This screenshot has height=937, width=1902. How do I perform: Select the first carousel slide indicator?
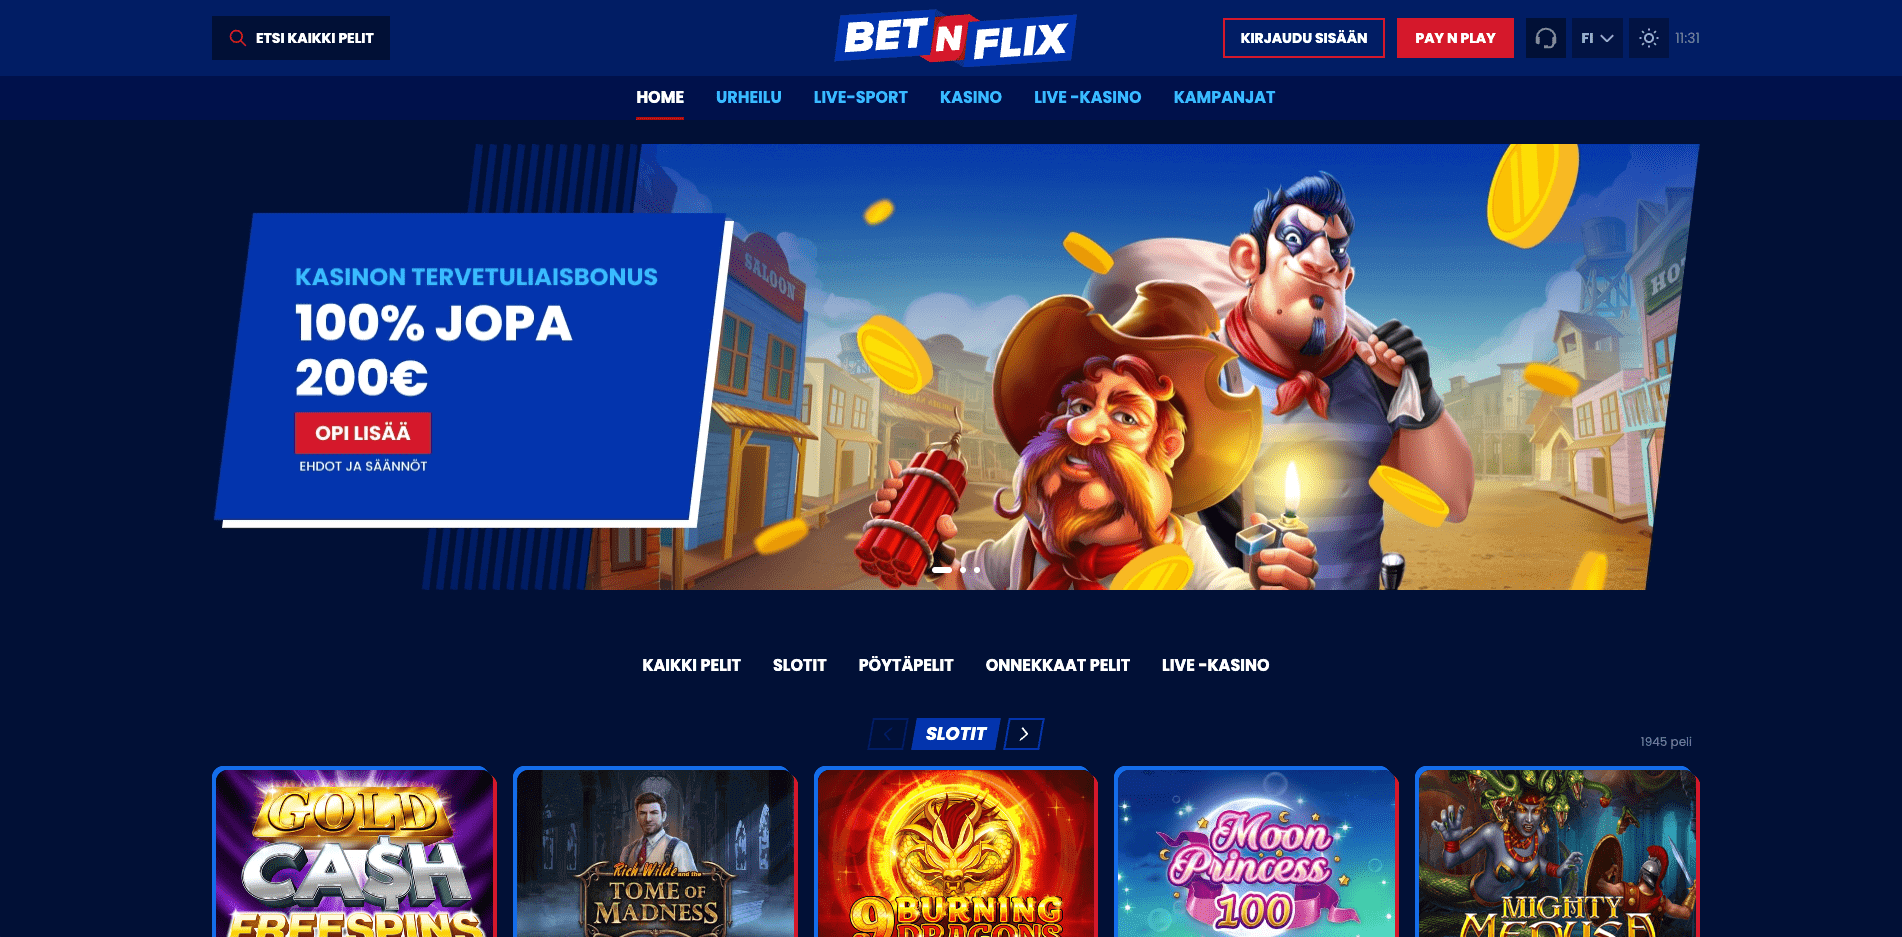coord(942,570)
